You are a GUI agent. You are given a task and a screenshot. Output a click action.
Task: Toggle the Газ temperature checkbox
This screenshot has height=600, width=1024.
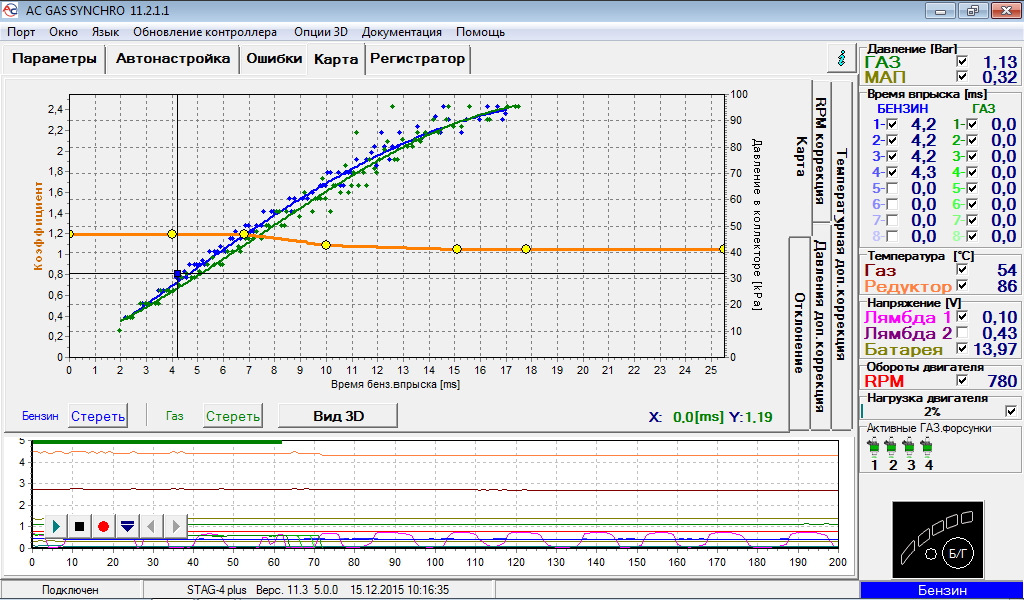961,269
